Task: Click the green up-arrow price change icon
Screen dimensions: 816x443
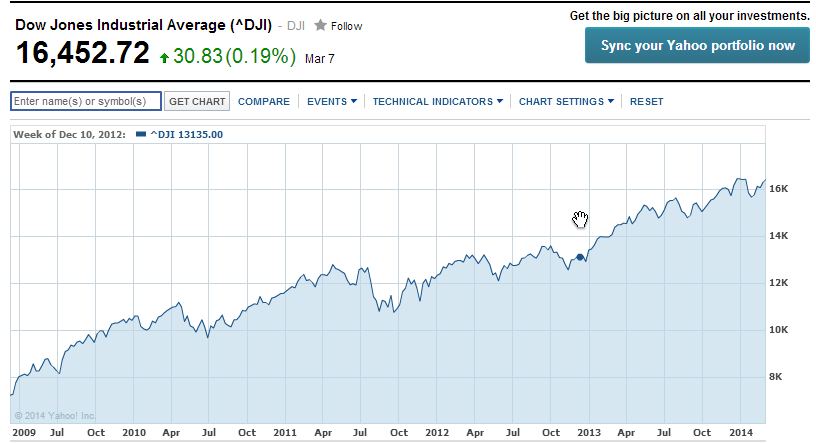Action: pos(164,58)
